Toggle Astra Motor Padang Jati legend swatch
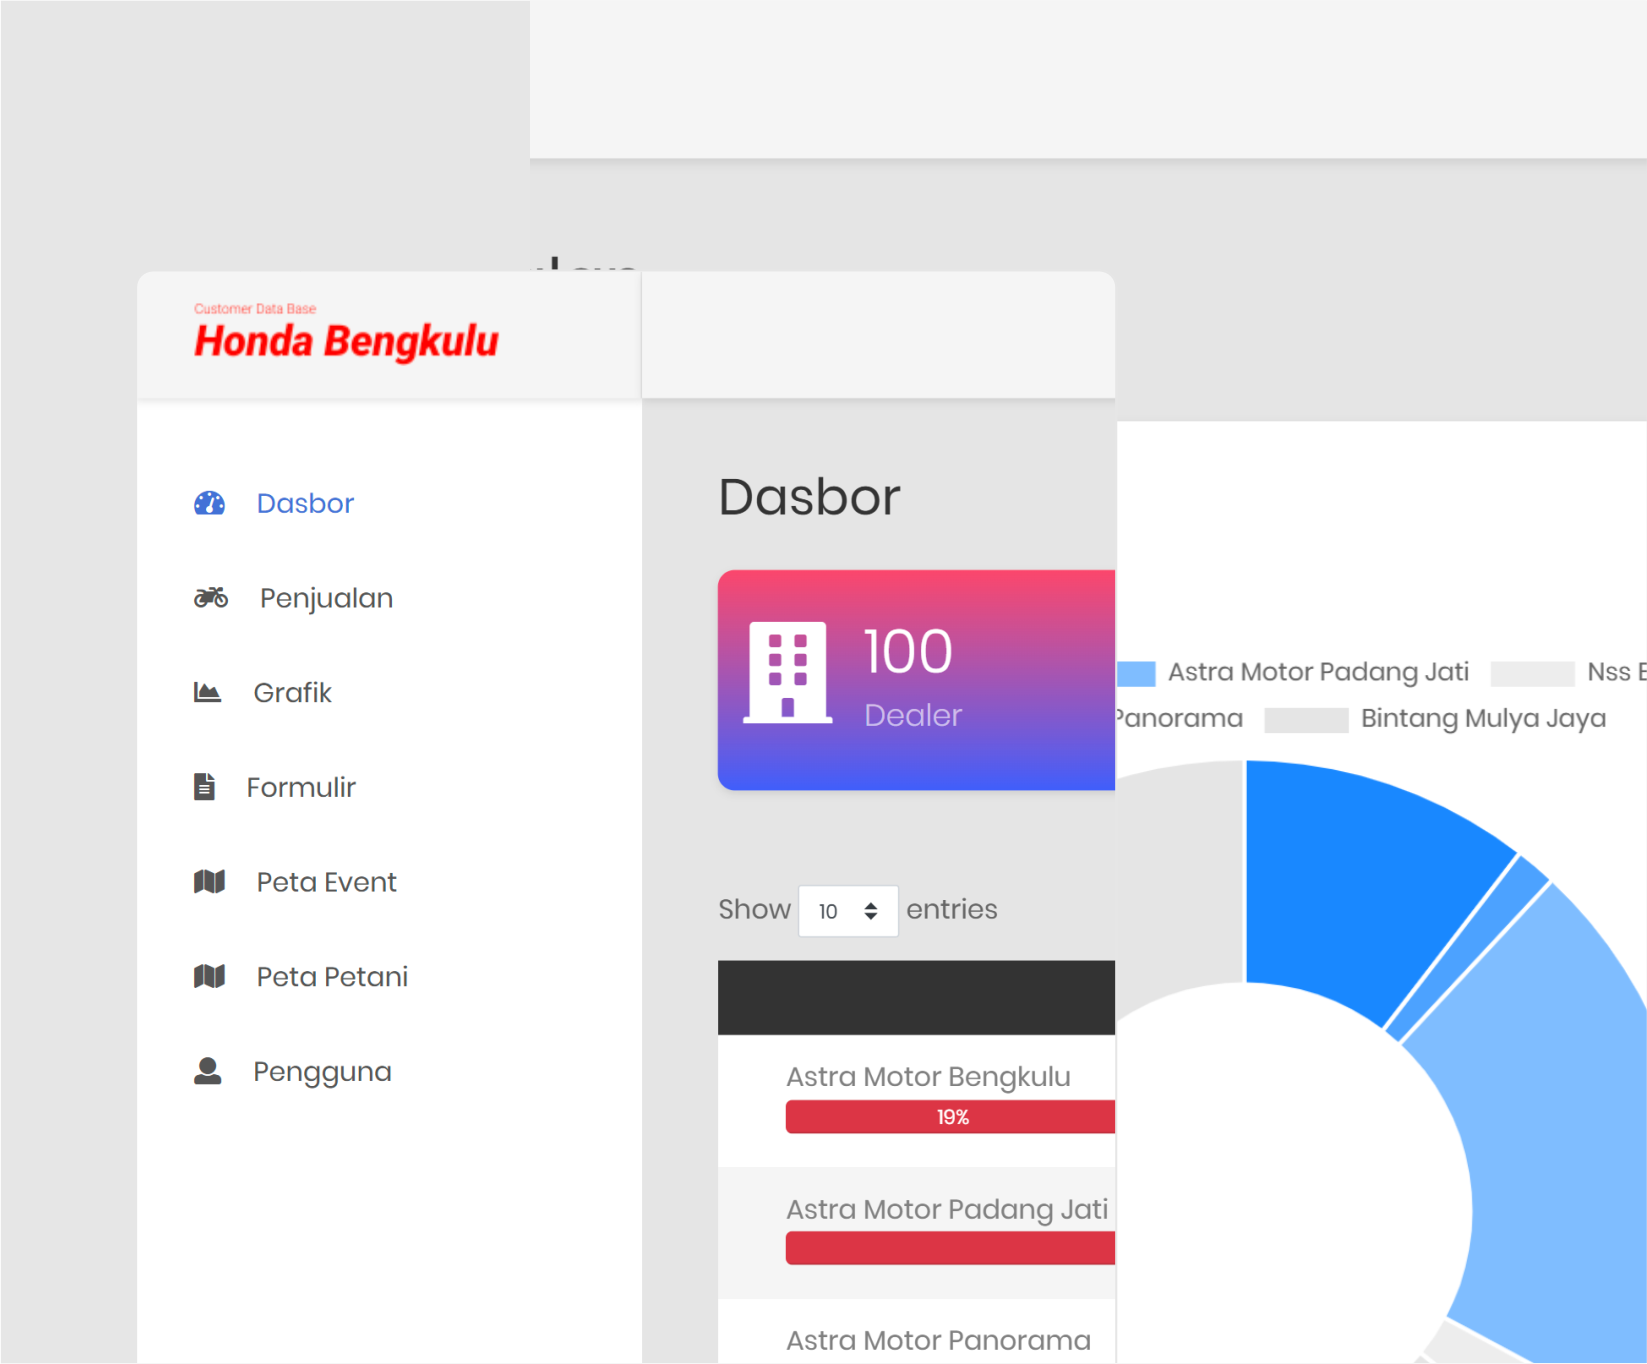 (1136, 673)
